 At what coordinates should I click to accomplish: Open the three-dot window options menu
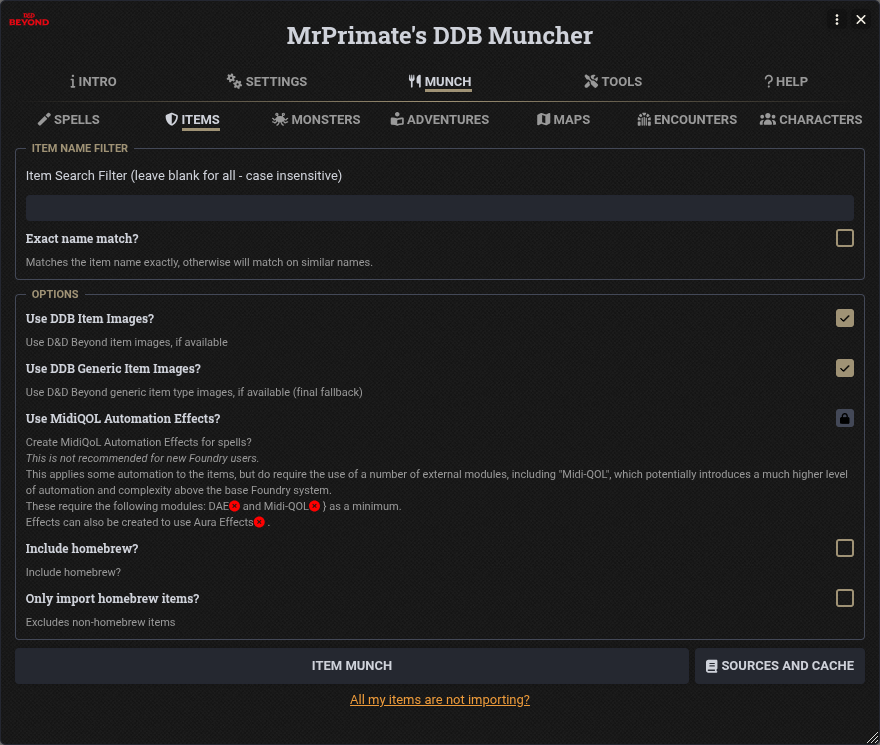click(x=837, y=20)
